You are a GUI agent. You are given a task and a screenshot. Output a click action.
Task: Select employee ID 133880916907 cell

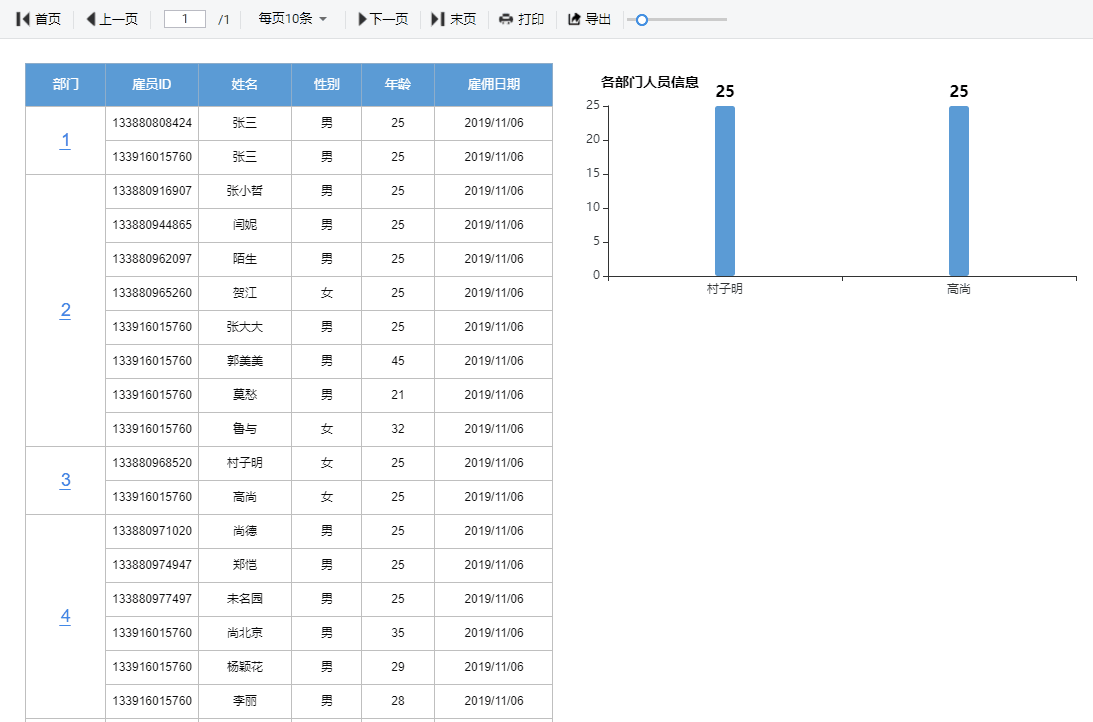point(152,191)
